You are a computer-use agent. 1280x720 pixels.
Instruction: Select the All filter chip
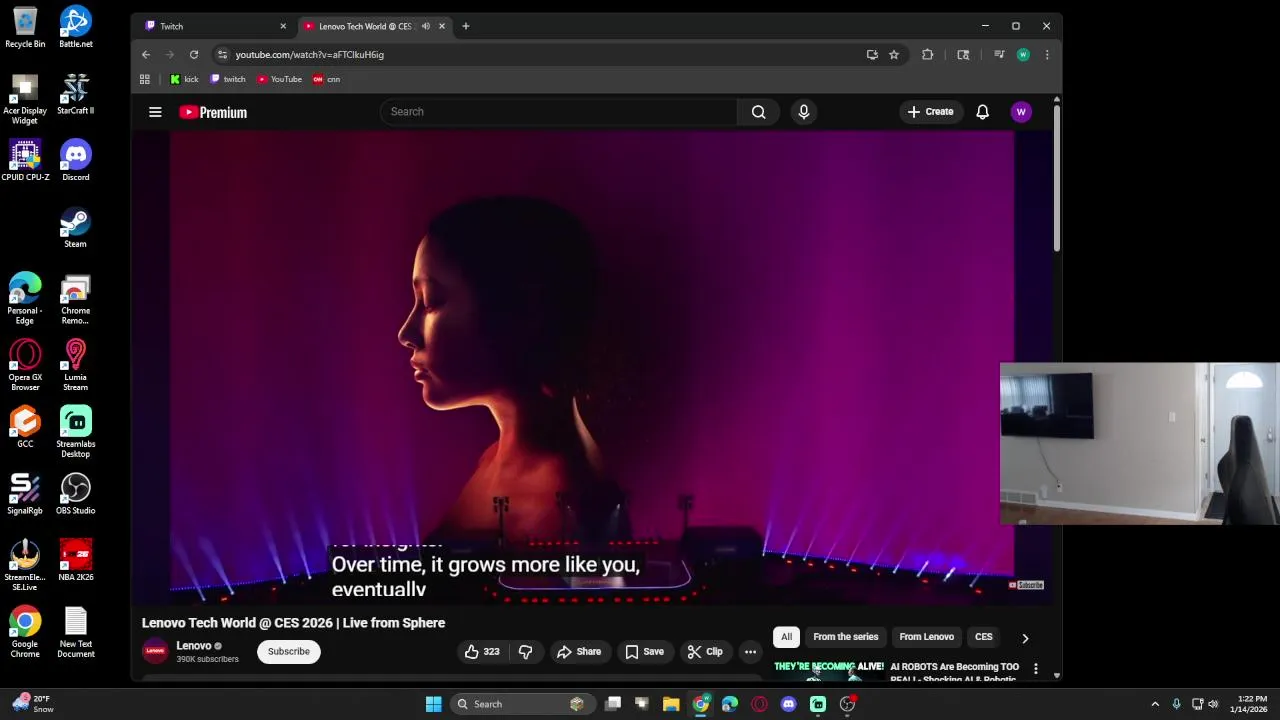pos(786,637)
